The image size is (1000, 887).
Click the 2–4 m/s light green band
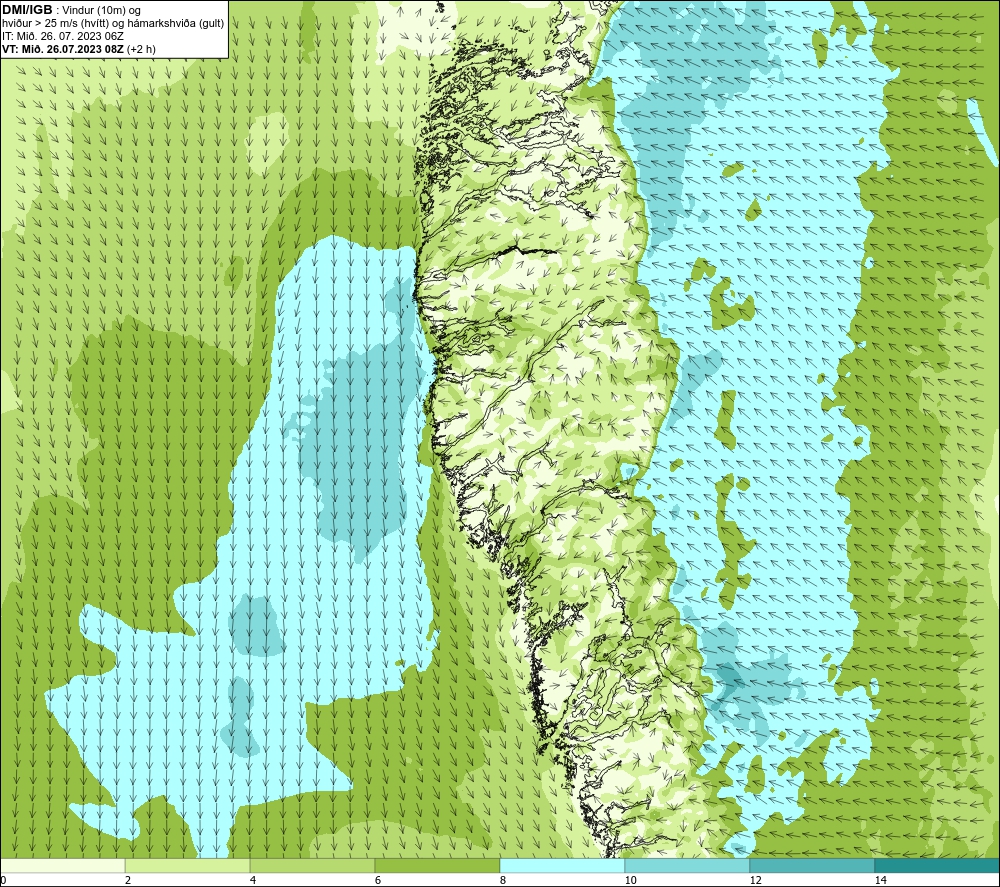click(x=188, y=865)
